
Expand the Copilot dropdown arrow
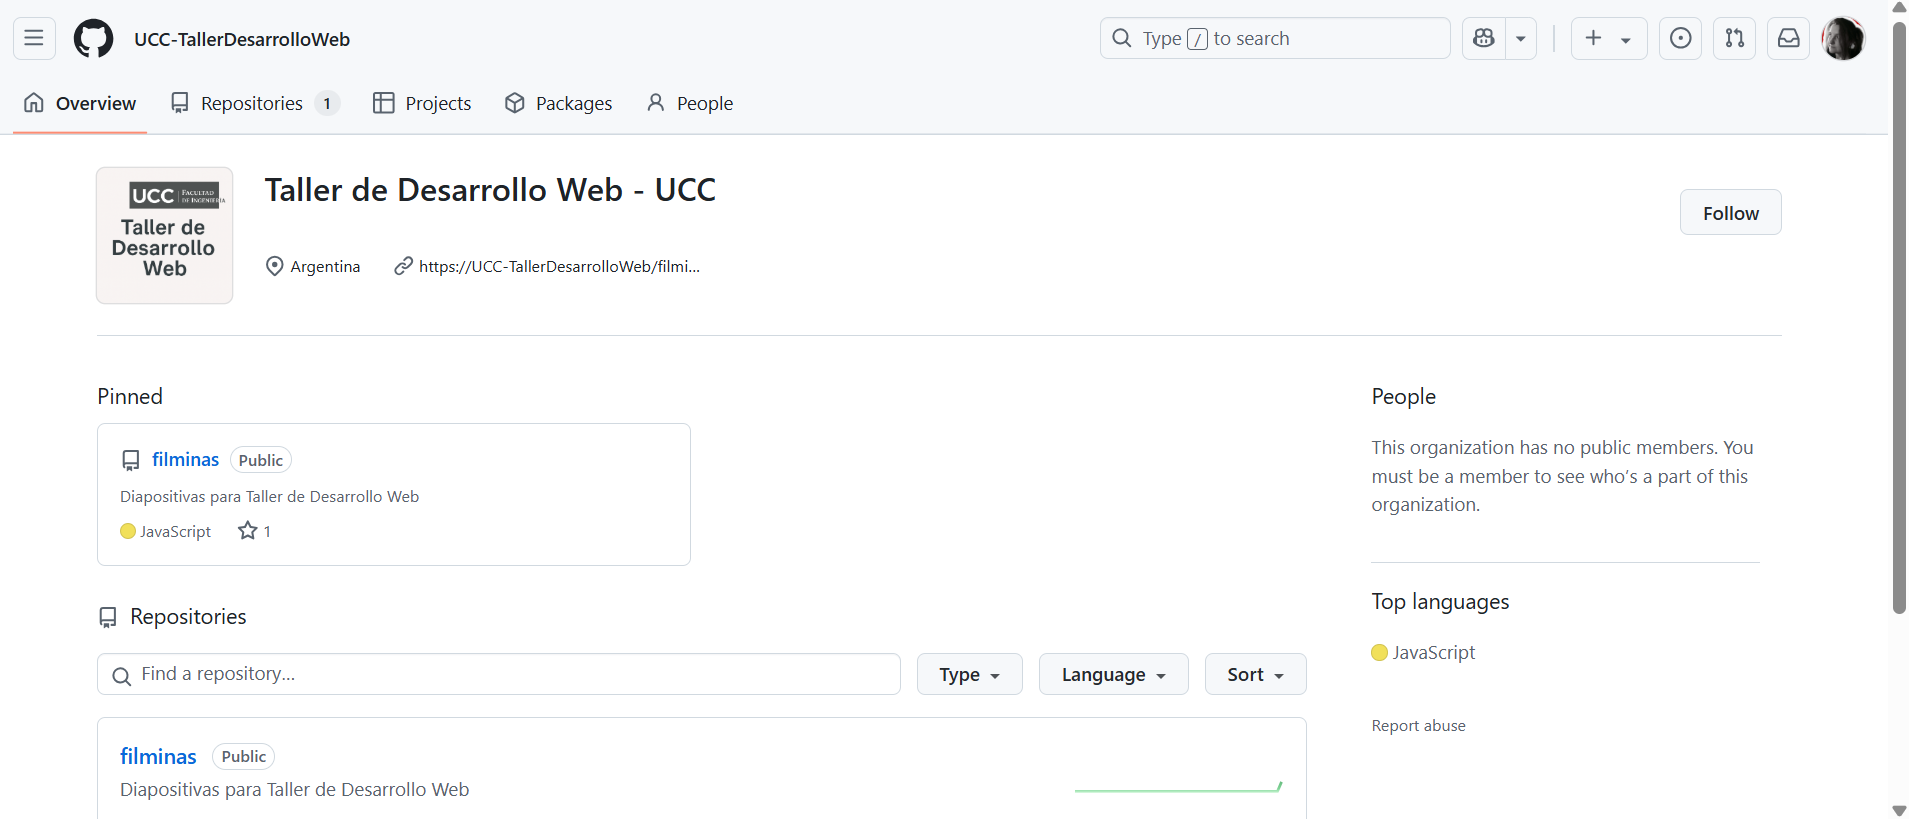[1521, 39]
